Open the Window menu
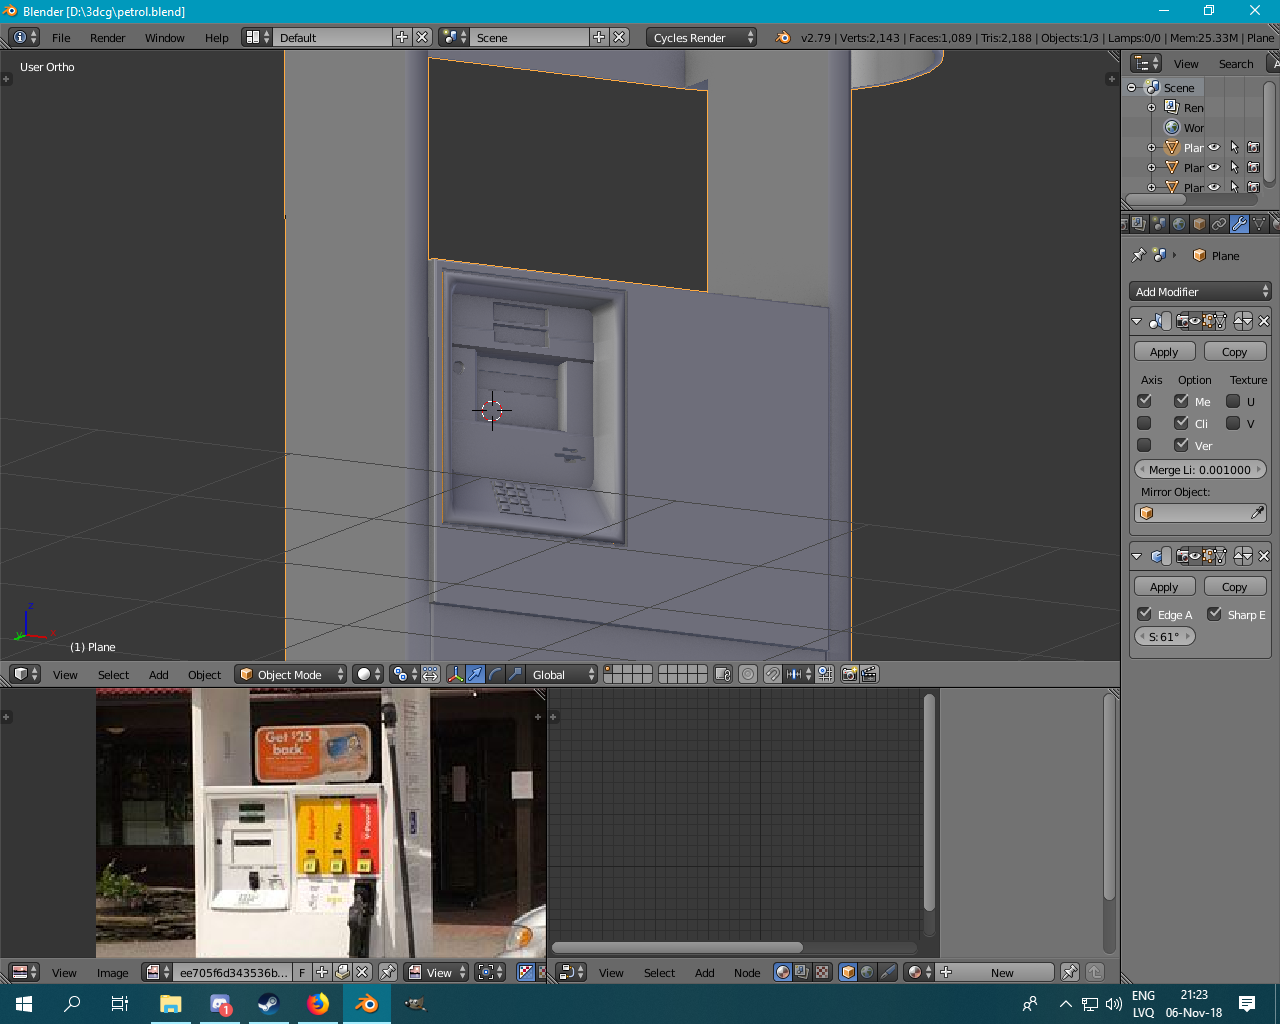 (165, 37)
